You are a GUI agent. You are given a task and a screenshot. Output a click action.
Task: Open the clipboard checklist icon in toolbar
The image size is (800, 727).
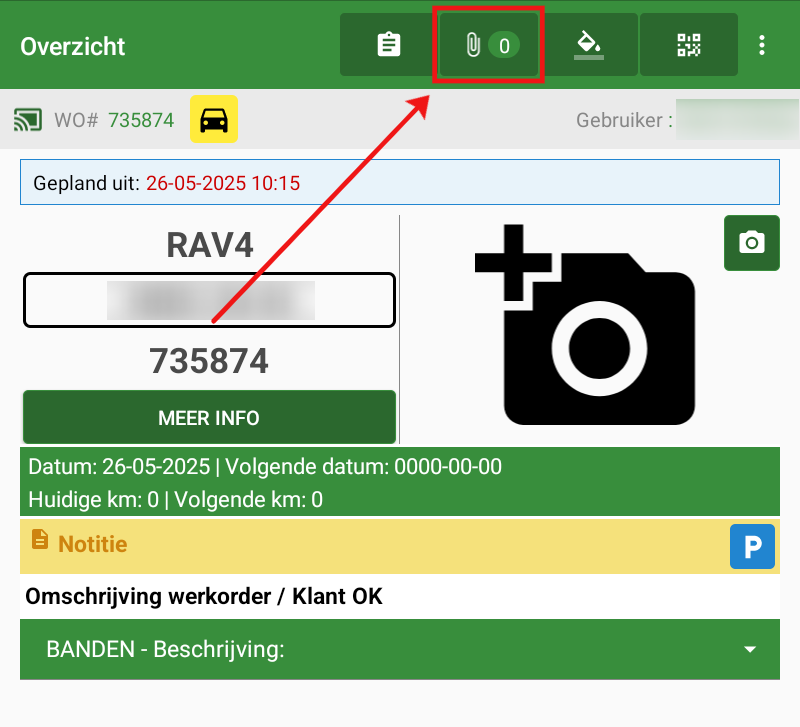(x=389, y=45)
